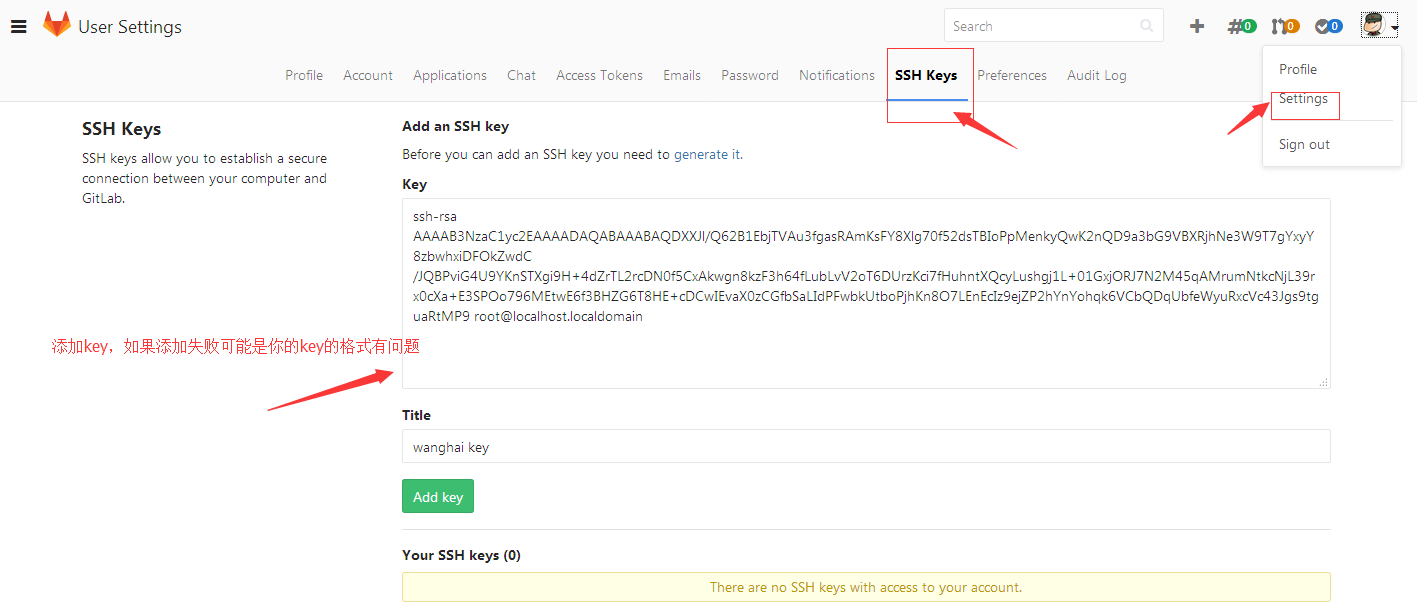
Task: Go to the Audit Log tab
Action: 1096,75
